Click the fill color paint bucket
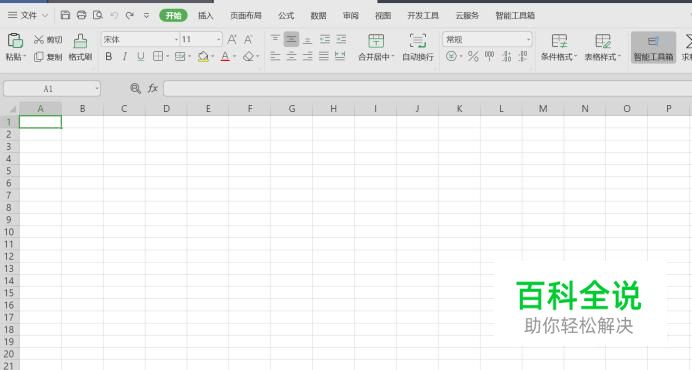Viewport: 692px width, 370px height. pos(203,57)
